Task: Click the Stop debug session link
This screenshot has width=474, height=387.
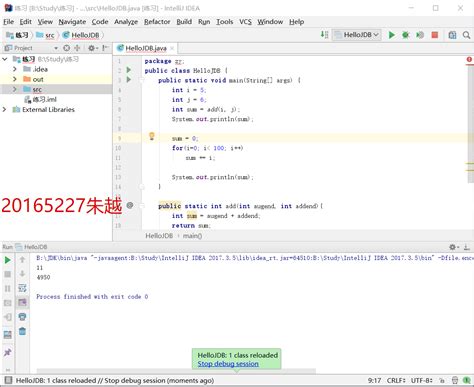Action: (228, 364)
